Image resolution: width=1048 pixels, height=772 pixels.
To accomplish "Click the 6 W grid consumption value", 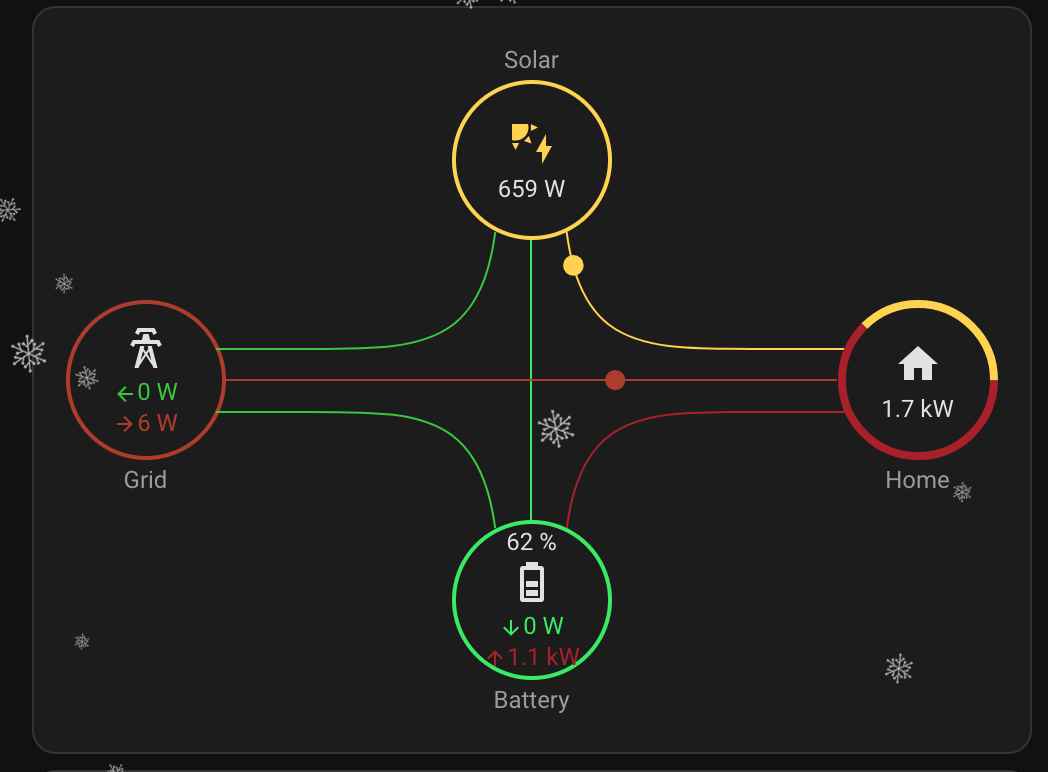I will [x=157, y=423].
